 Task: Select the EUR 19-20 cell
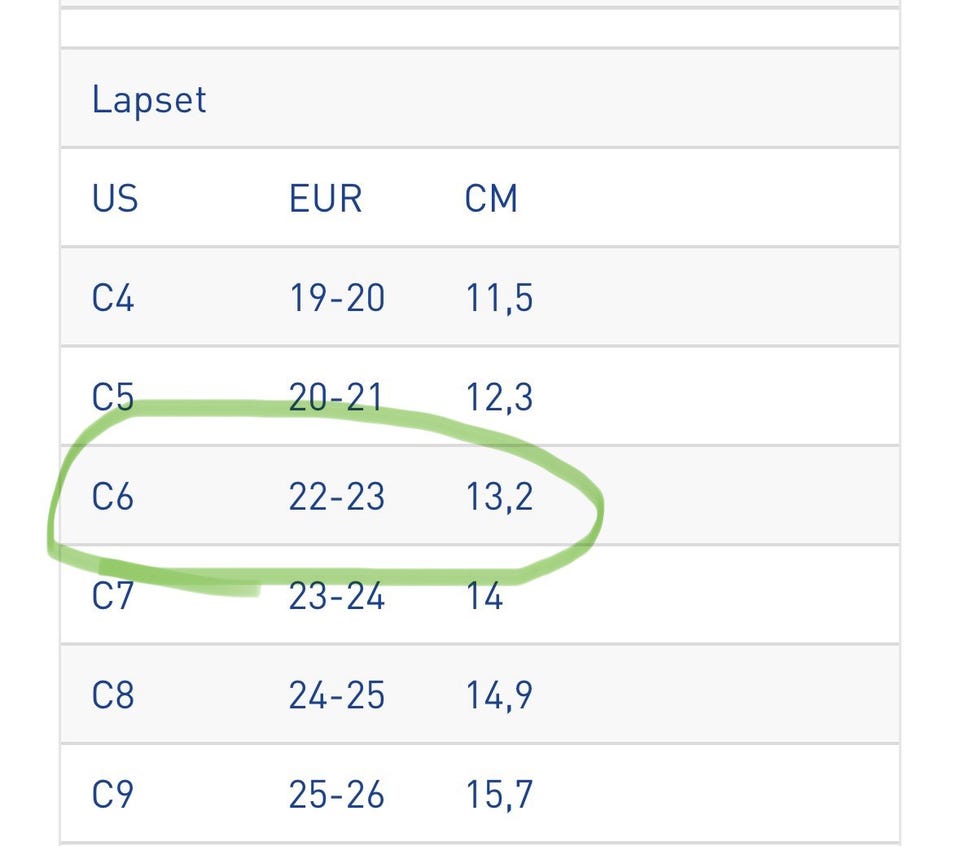pos(336,298)
